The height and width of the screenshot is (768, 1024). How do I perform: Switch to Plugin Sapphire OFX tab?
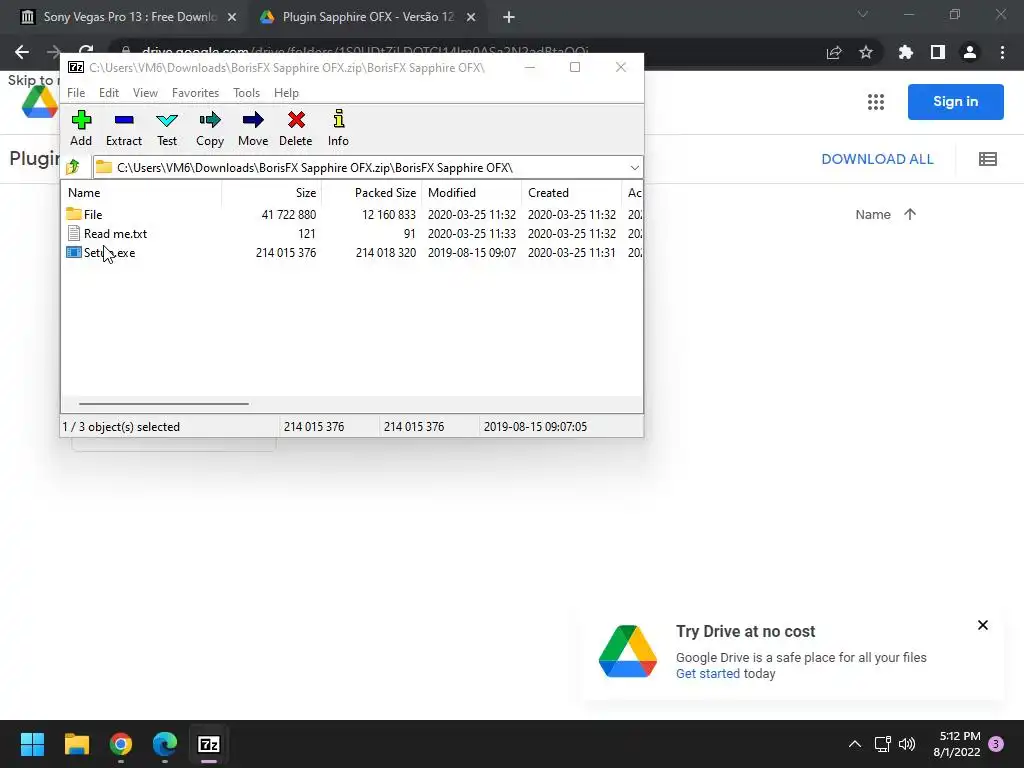[x=368, y=17]
